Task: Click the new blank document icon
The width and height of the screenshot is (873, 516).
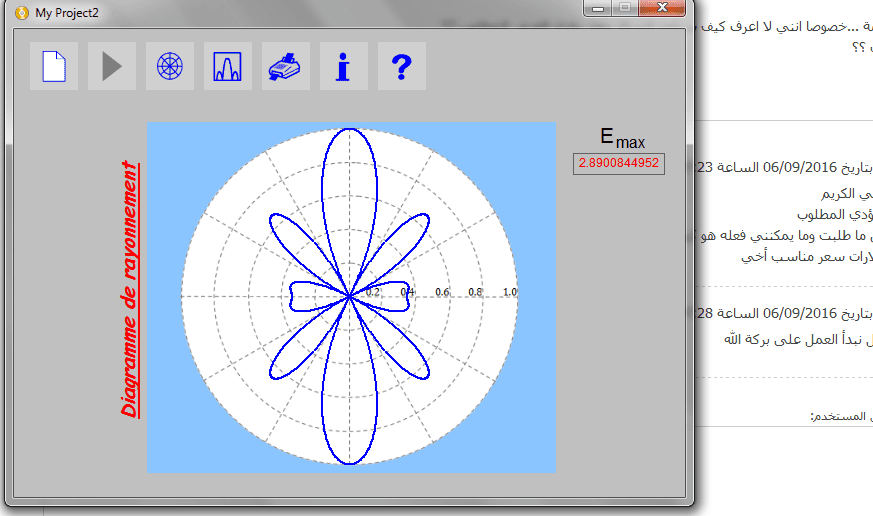Action: [54, 67]
